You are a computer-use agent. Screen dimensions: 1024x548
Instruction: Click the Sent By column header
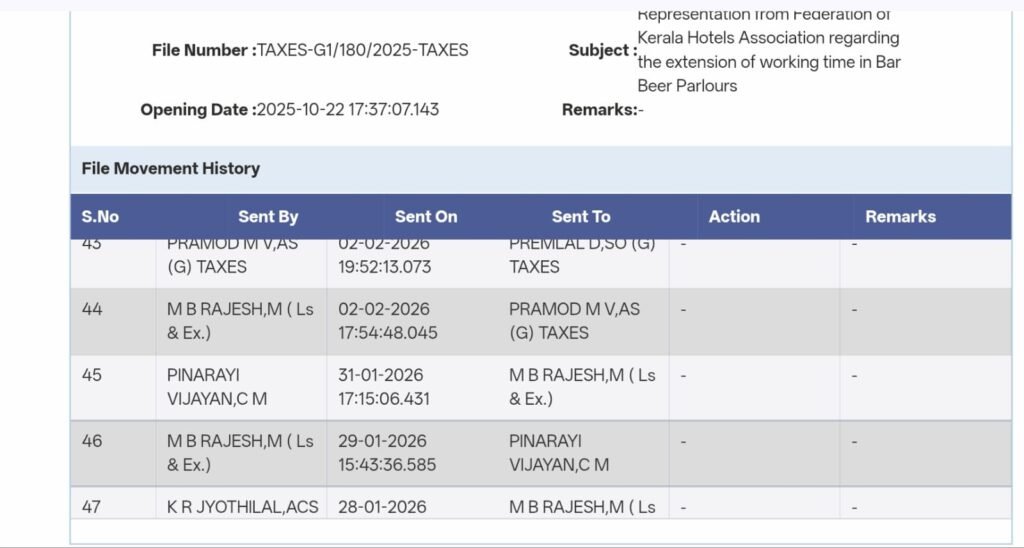(x=268, y=216)
